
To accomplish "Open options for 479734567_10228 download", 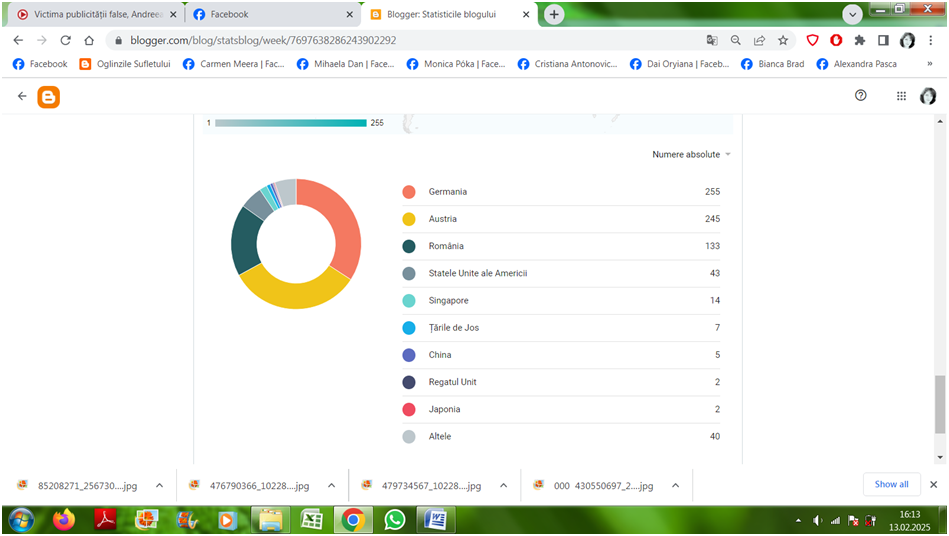I will pos(504,485).
